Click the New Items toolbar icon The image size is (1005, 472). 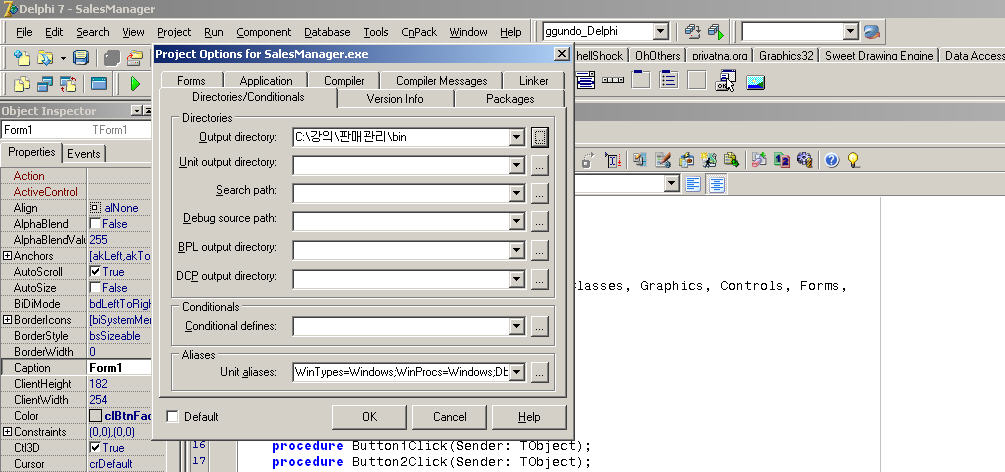(22, 58)
